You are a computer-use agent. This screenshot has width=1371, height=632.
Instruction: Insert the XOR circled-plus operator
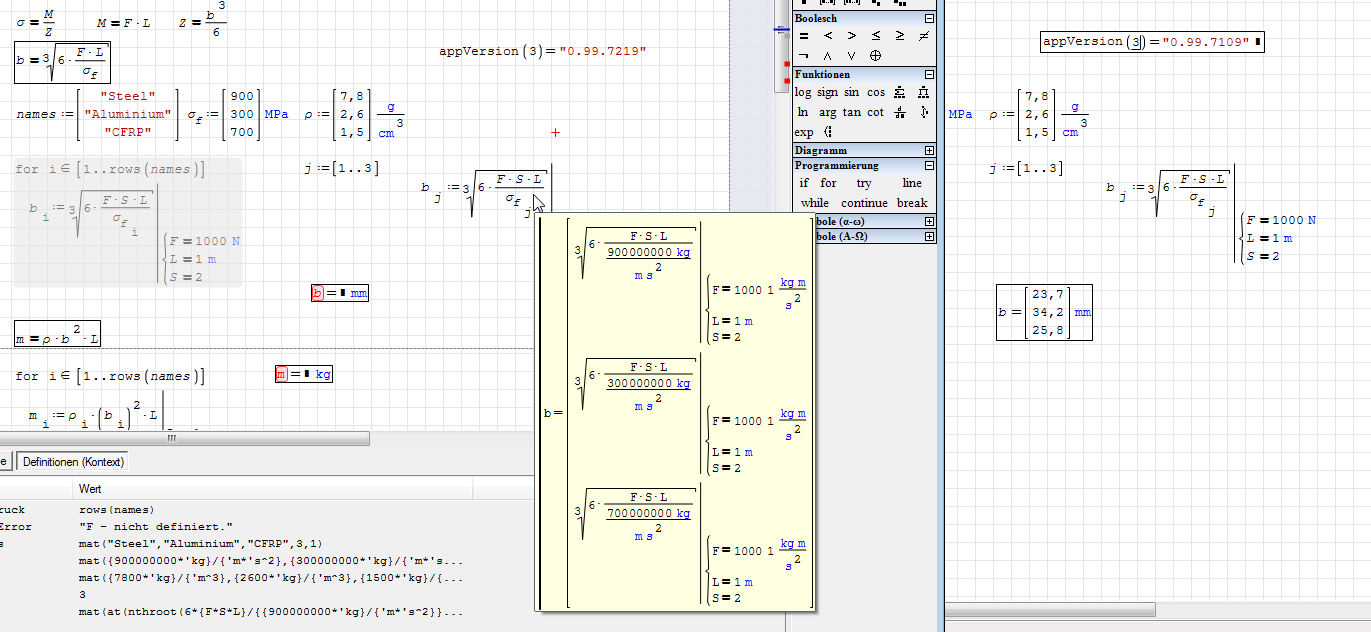click(876, 56)
